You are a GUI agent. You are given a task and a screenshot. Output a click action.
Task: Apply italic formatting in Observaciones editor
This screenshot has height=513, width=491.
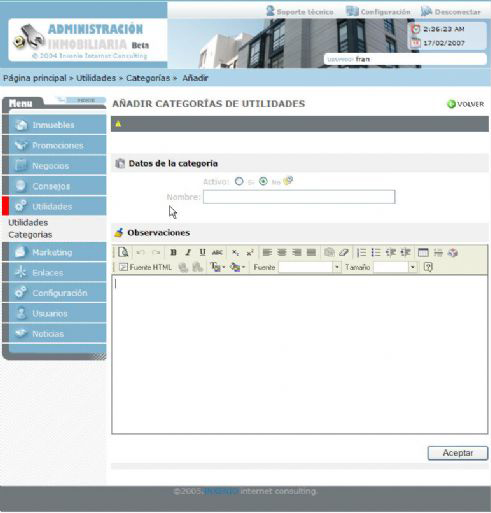click(x=188, y=252)
